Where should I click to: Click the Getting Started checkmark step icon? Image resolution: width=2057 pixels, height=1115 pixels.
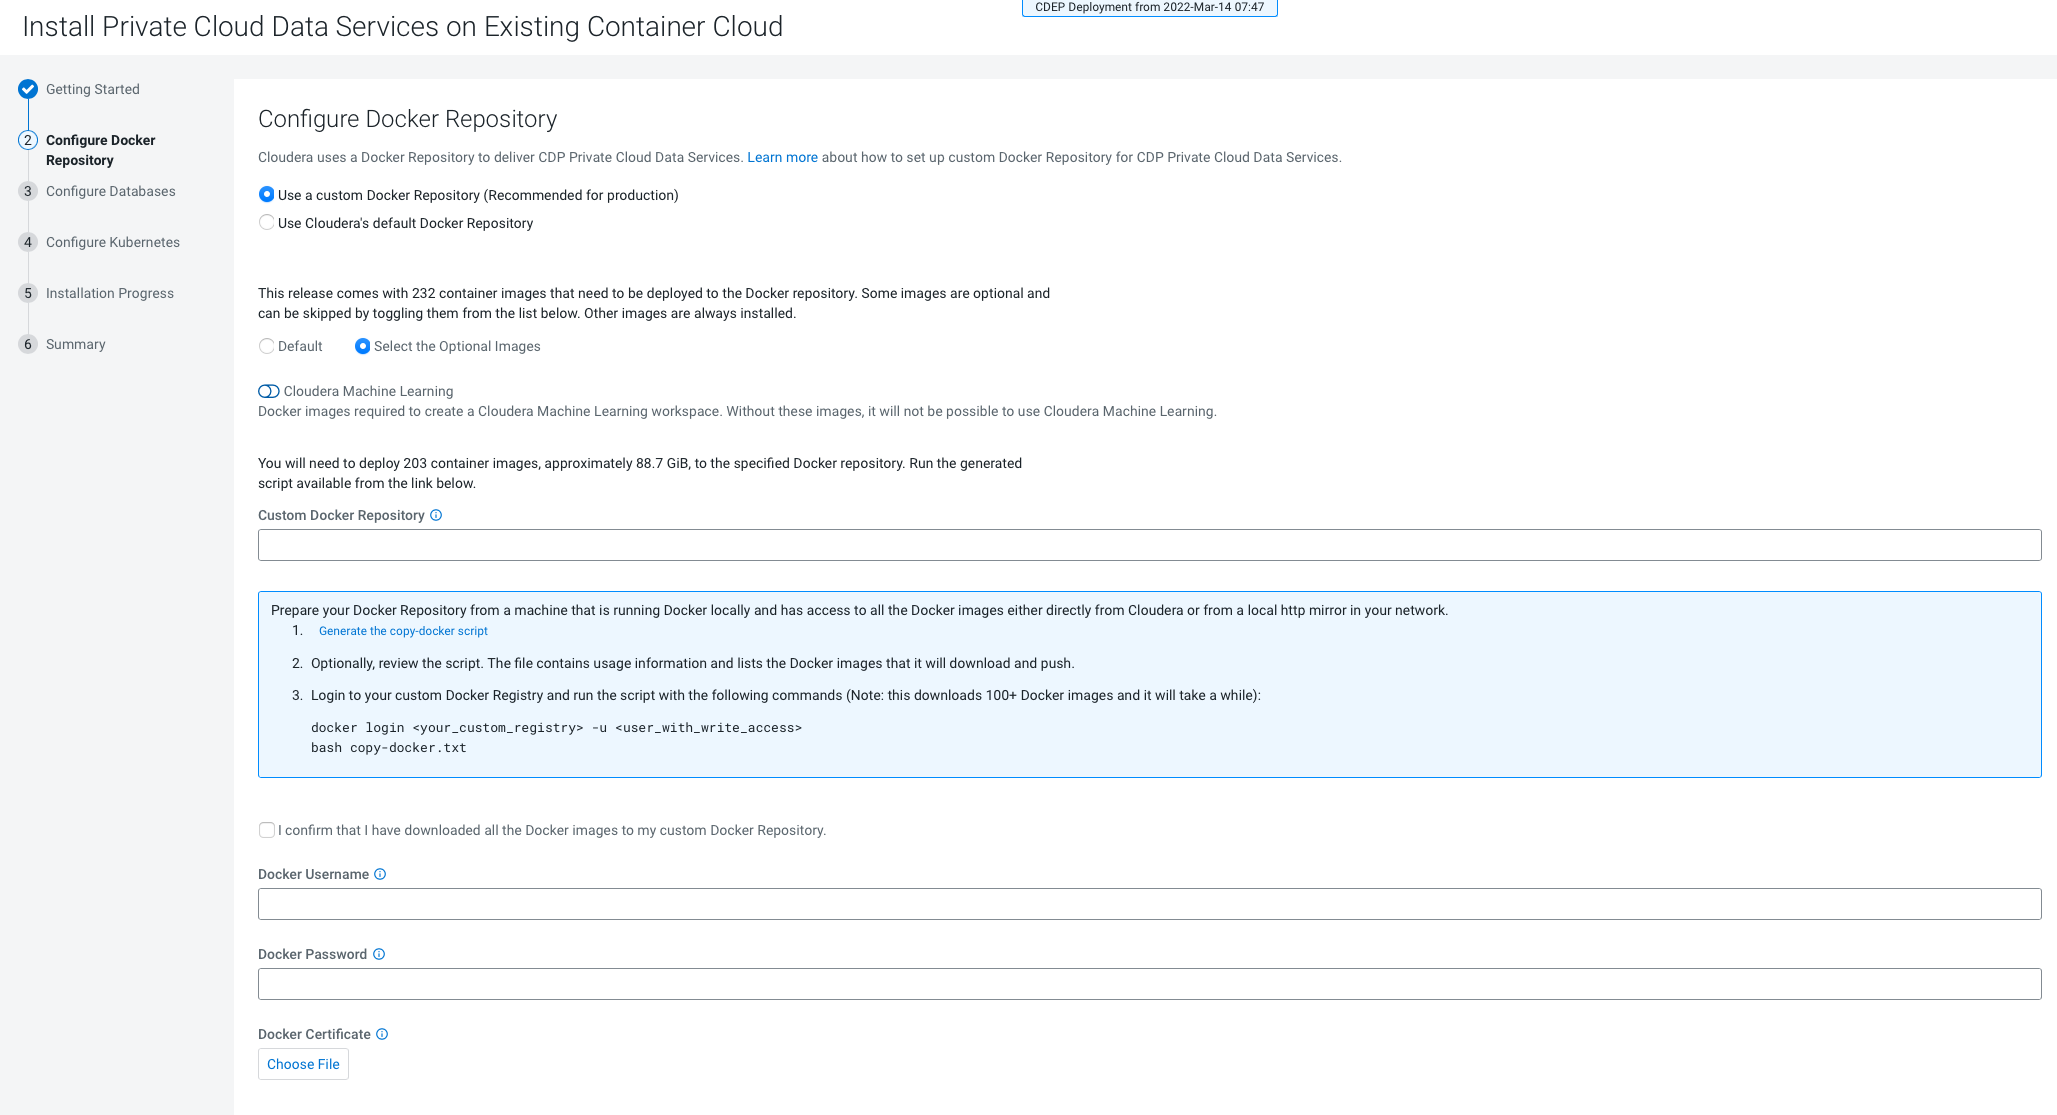(28, 89)
